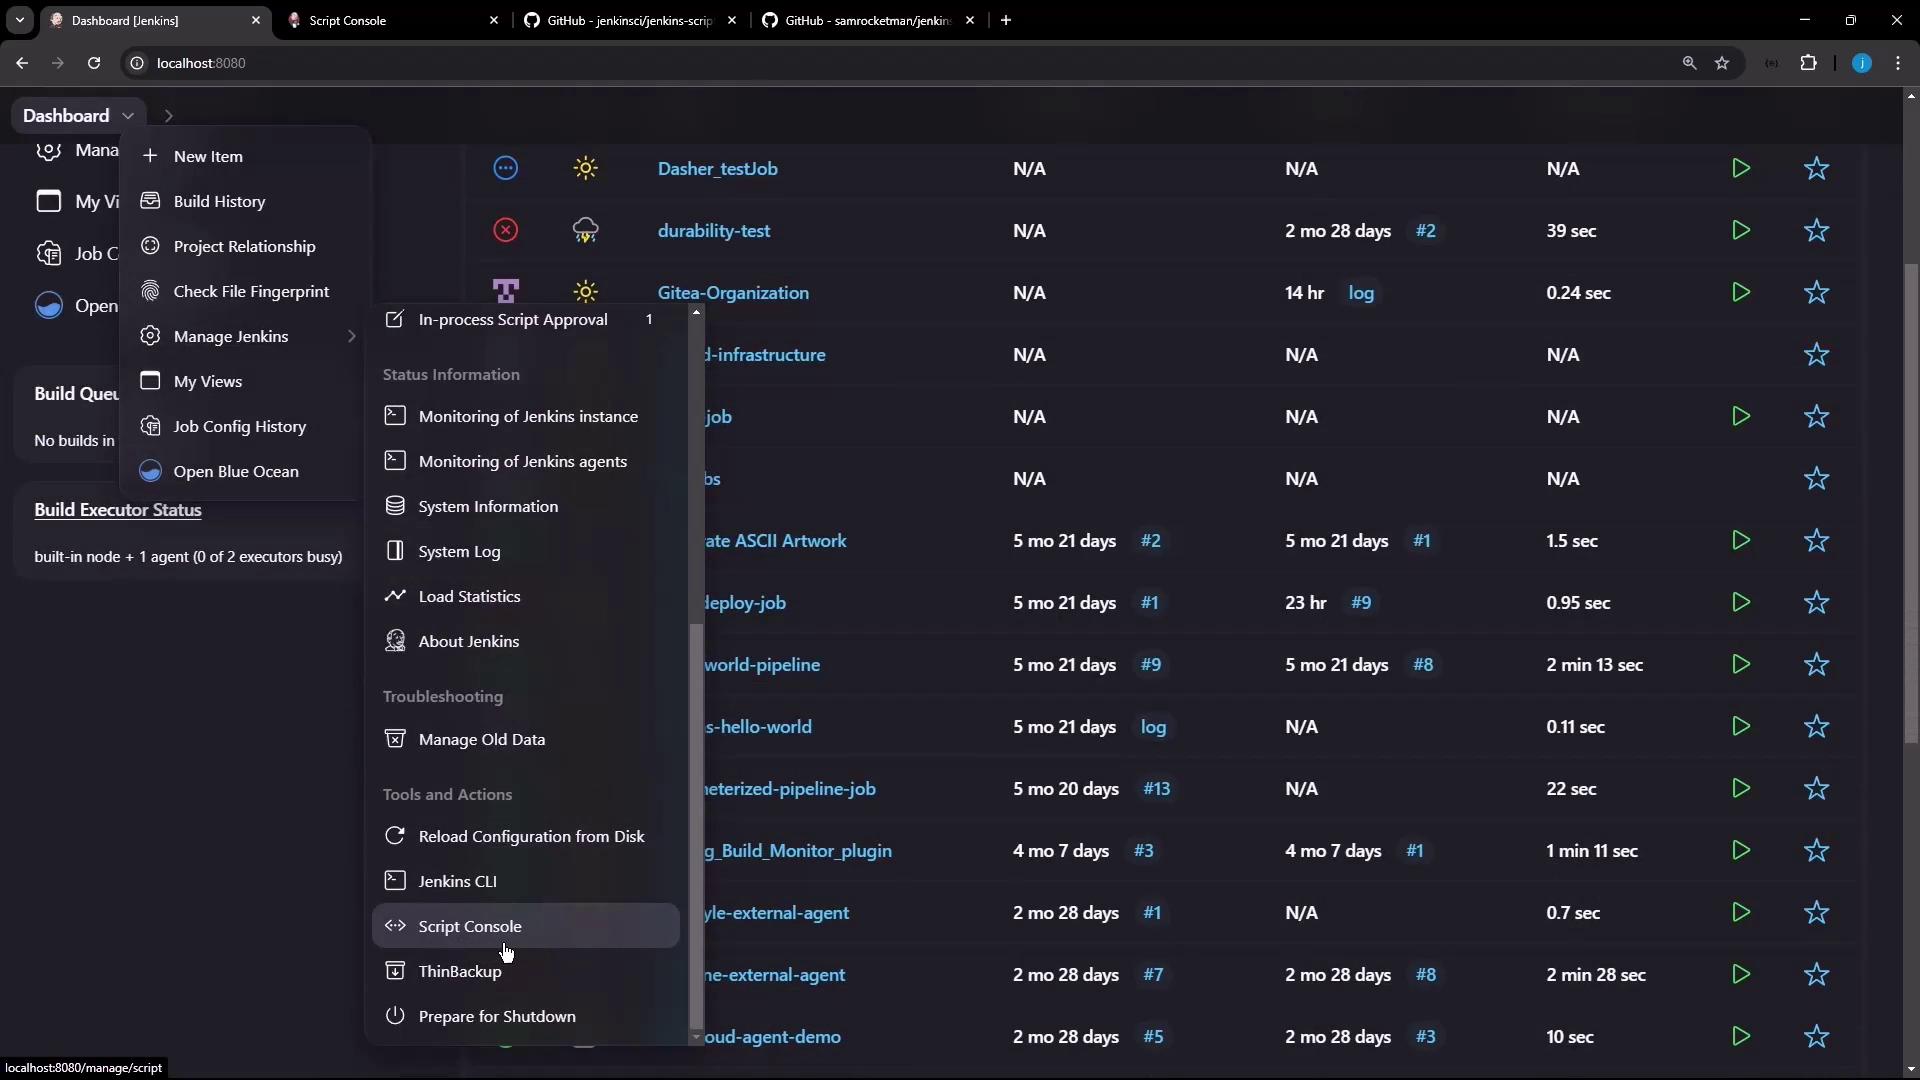Choose ThinBackup from Tools and Actions
The width and height of the screenshot is (1920, 1080).
(460, 971)
